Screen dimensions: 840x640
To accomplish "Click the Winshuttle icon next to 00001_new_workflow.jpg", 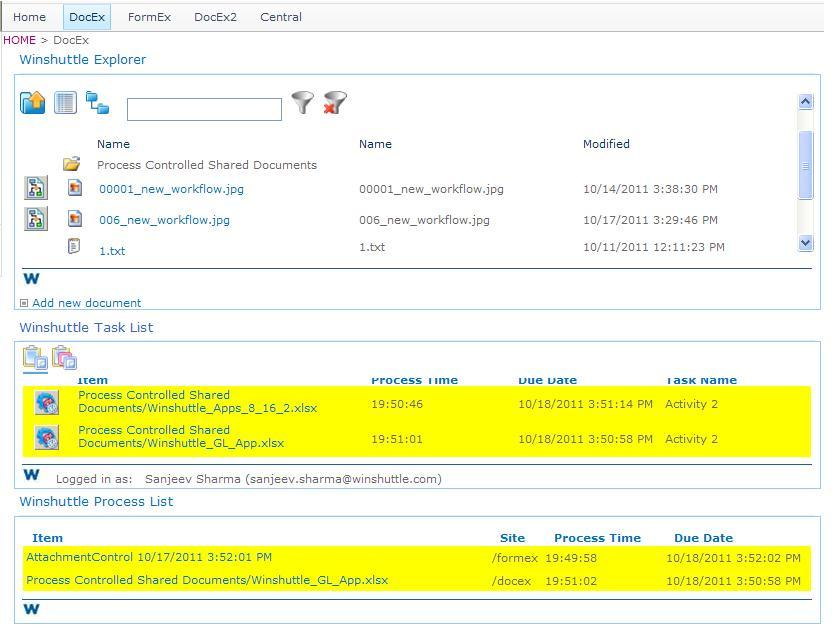I will point(35,188).
